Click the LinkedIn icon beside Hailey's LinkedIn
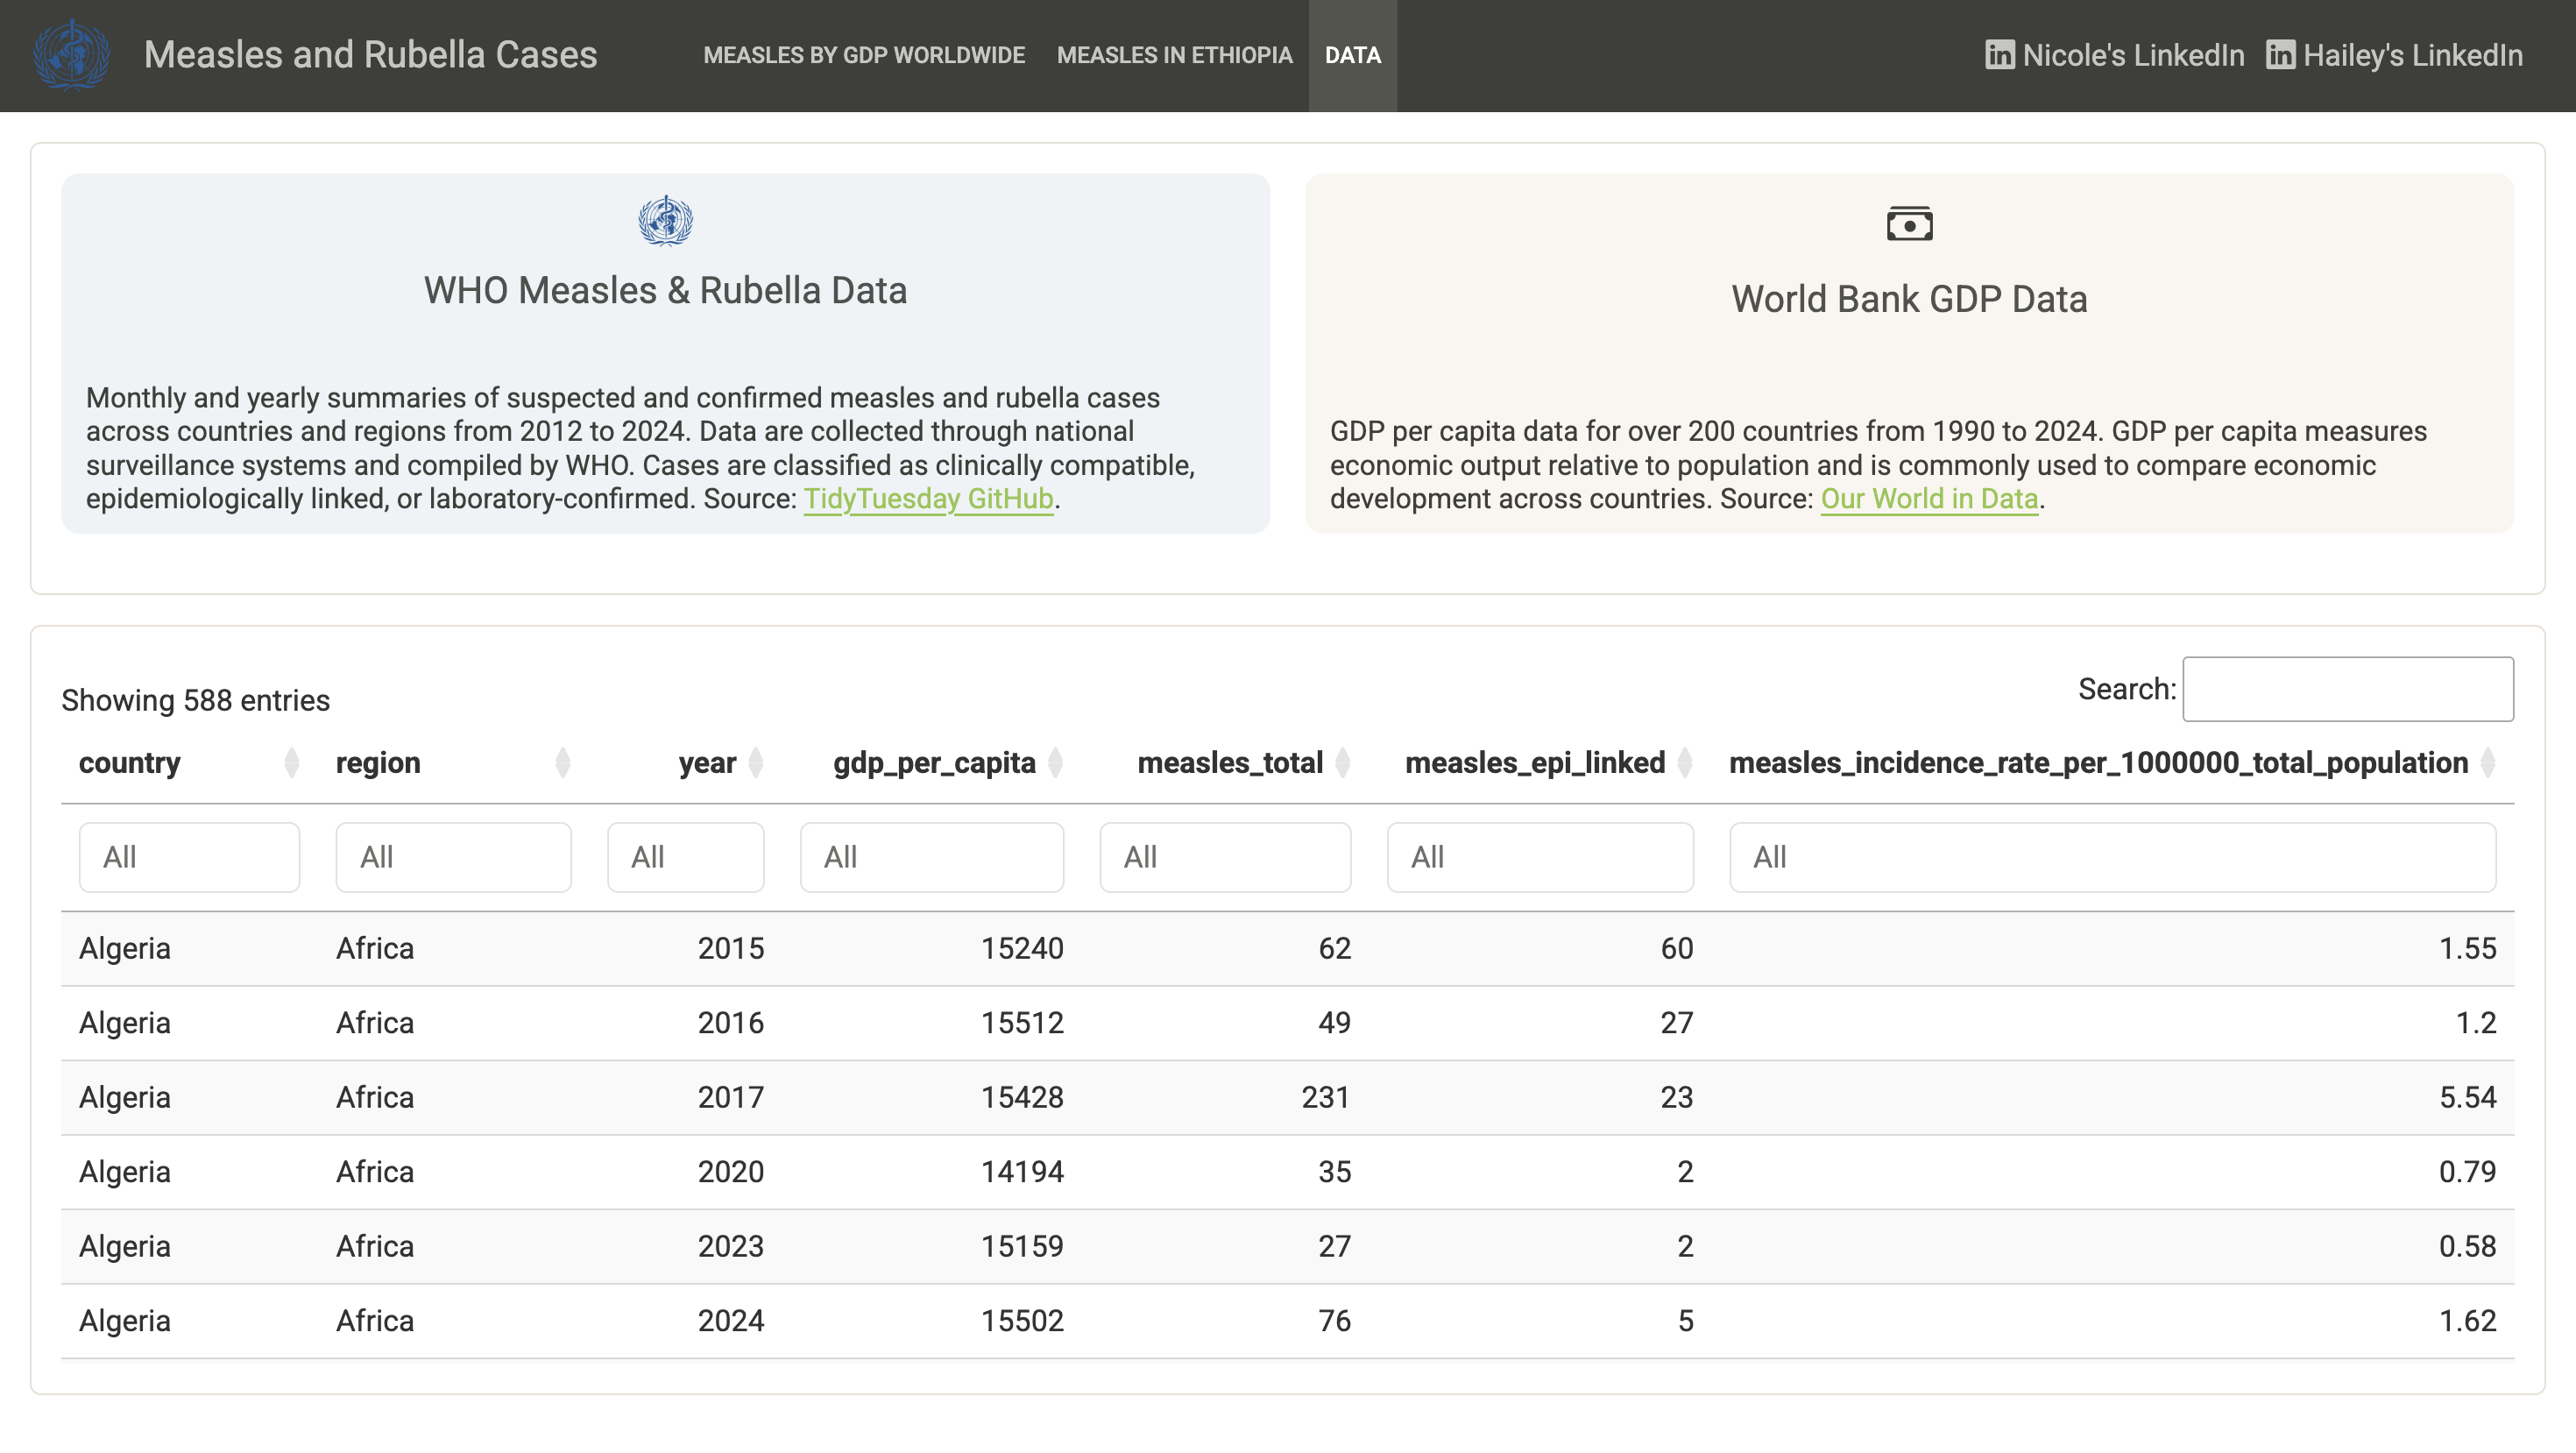This screenshot has width=2576, height=1453. click(2280, 55)
